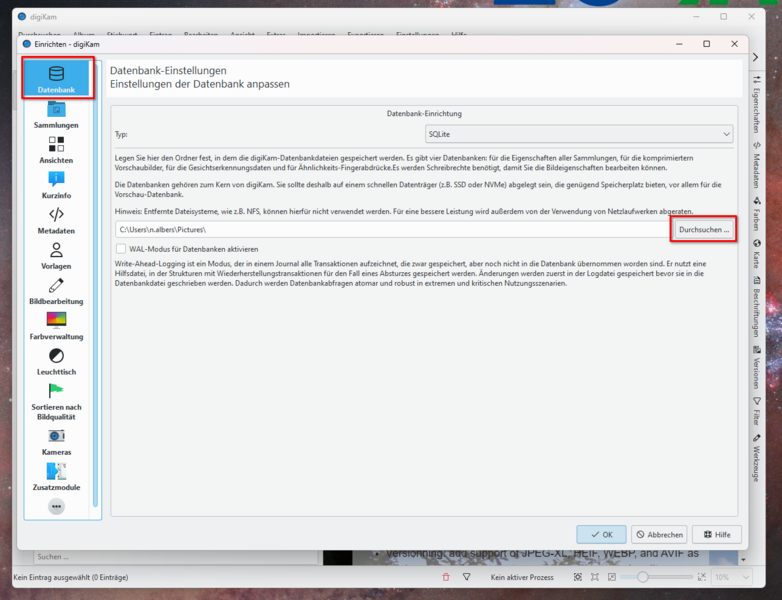
Task: Open Farben tab in right sidebar
Action: [x=757, y=214]
